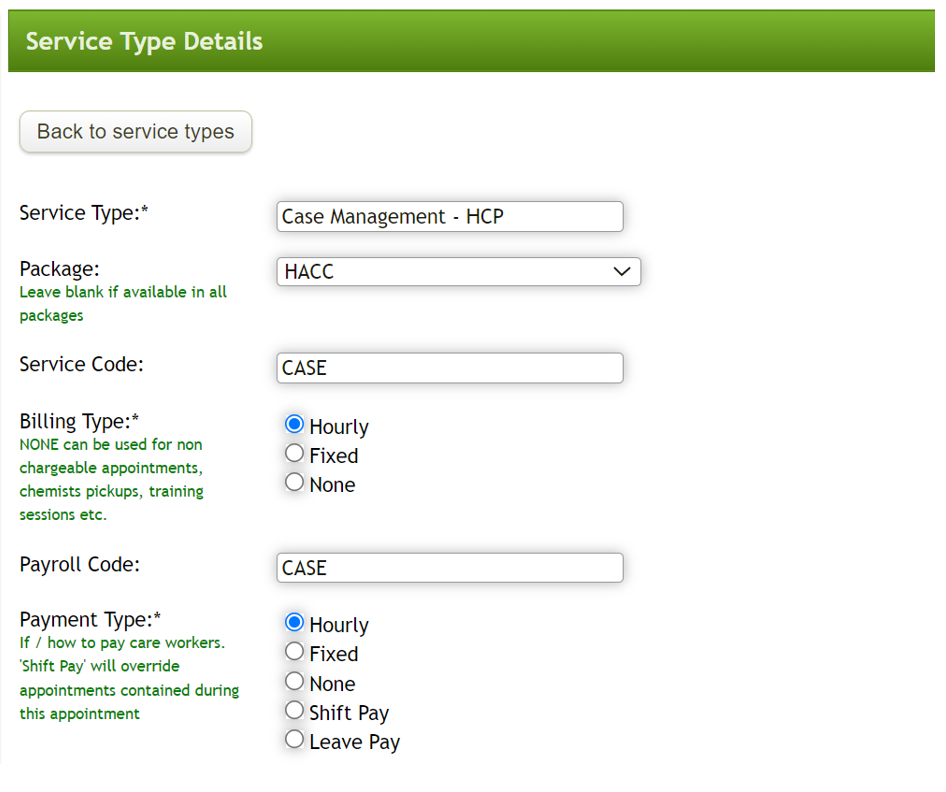Select the Hourly payment type option
This screenshot has height=792, width=946.
pyautogui.click(x=295, y=621)
